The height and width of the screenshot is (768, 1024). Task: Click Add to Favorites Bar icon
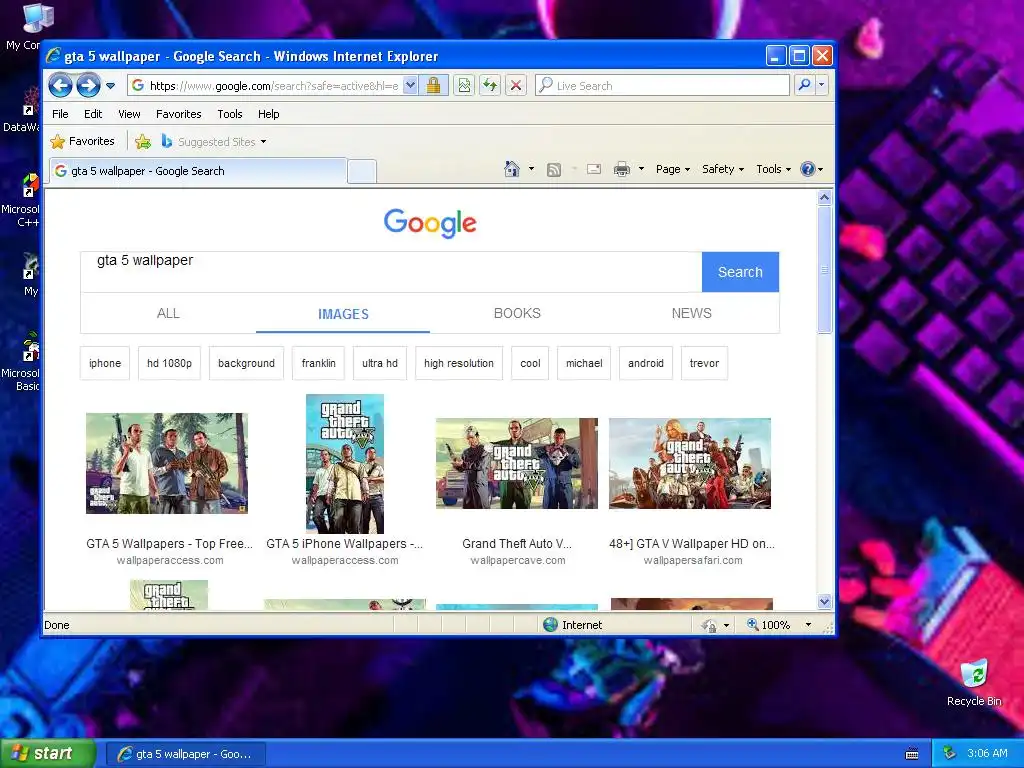point(143,141)
